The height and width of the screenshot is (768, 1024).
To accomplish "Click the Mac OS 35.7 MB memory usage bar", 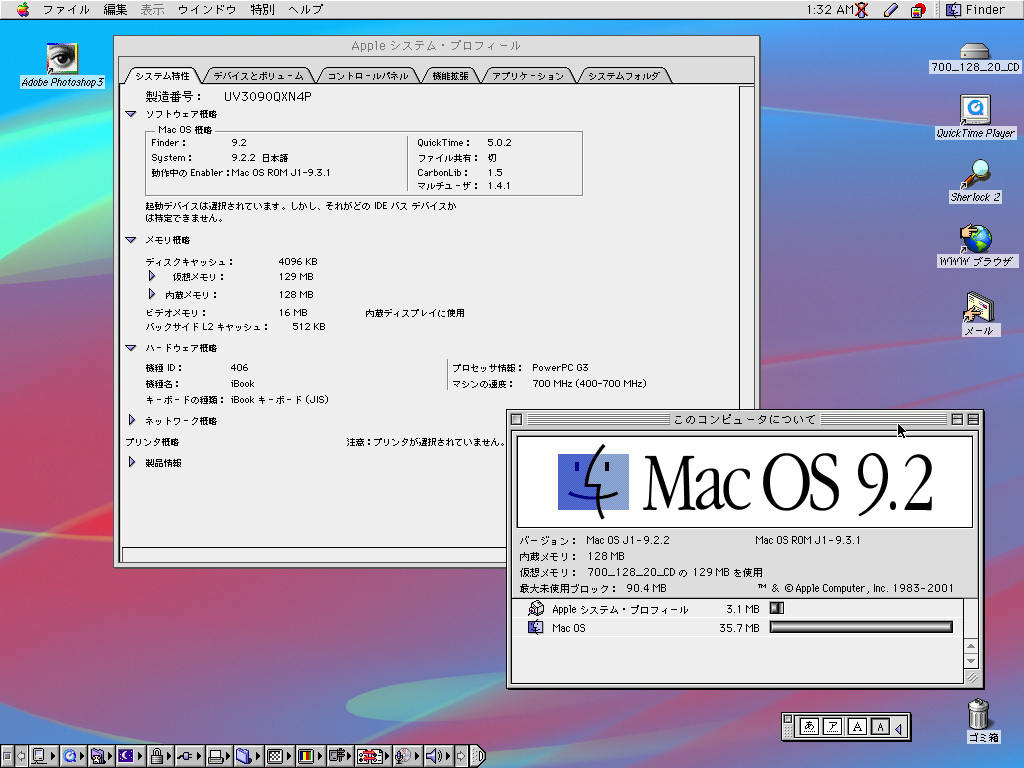I will pos(861,627).
